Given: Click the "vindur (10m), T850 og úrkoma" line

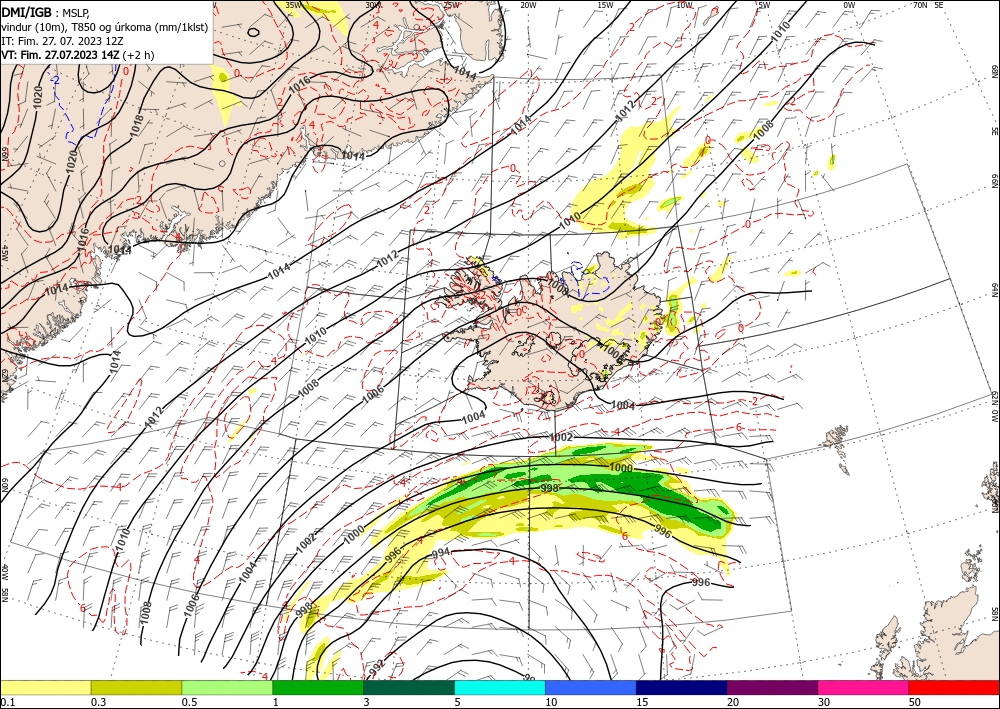Looking at the screenshot, I should click(104, 27).
